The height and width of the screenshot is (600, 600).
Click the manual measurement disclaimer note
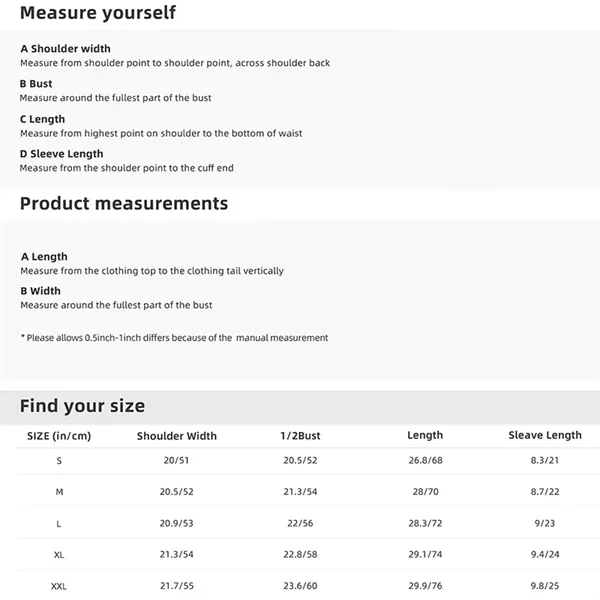tap(174, 338)
